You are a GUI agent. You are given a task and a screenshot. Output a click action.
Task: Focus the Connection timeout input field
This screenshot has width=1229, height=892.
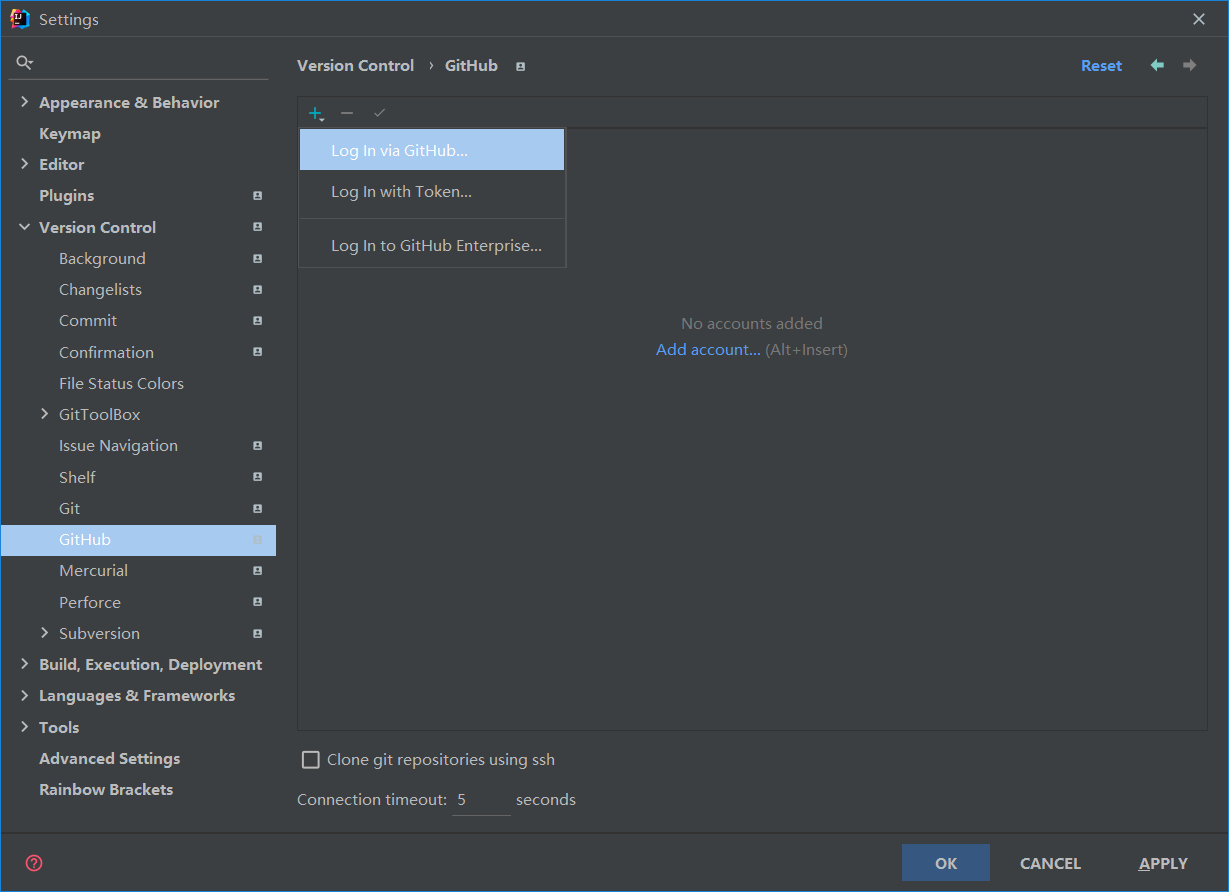coord(481,800)
